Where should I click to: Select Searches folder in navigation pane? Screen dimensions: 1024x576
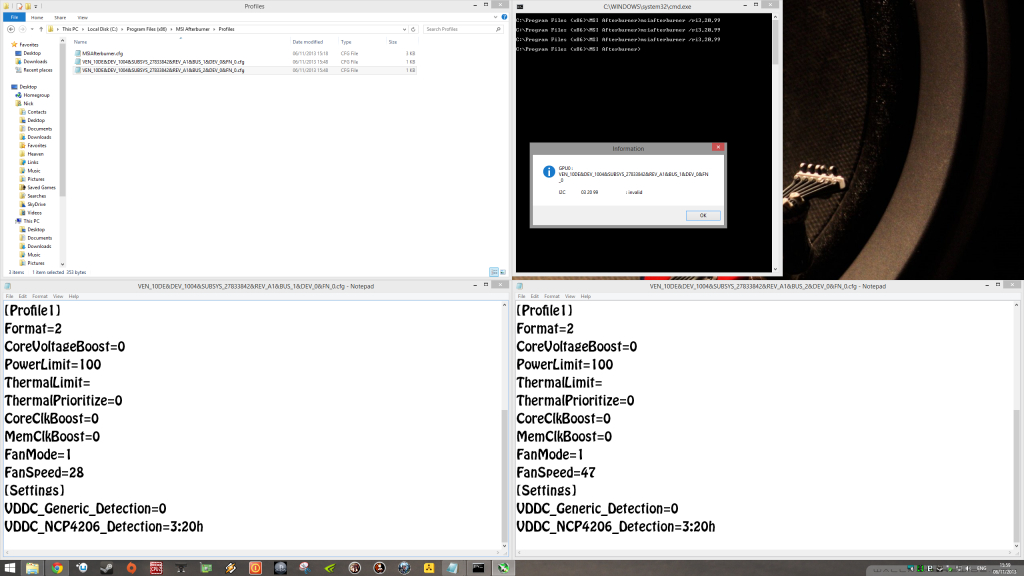coord(37,196)
